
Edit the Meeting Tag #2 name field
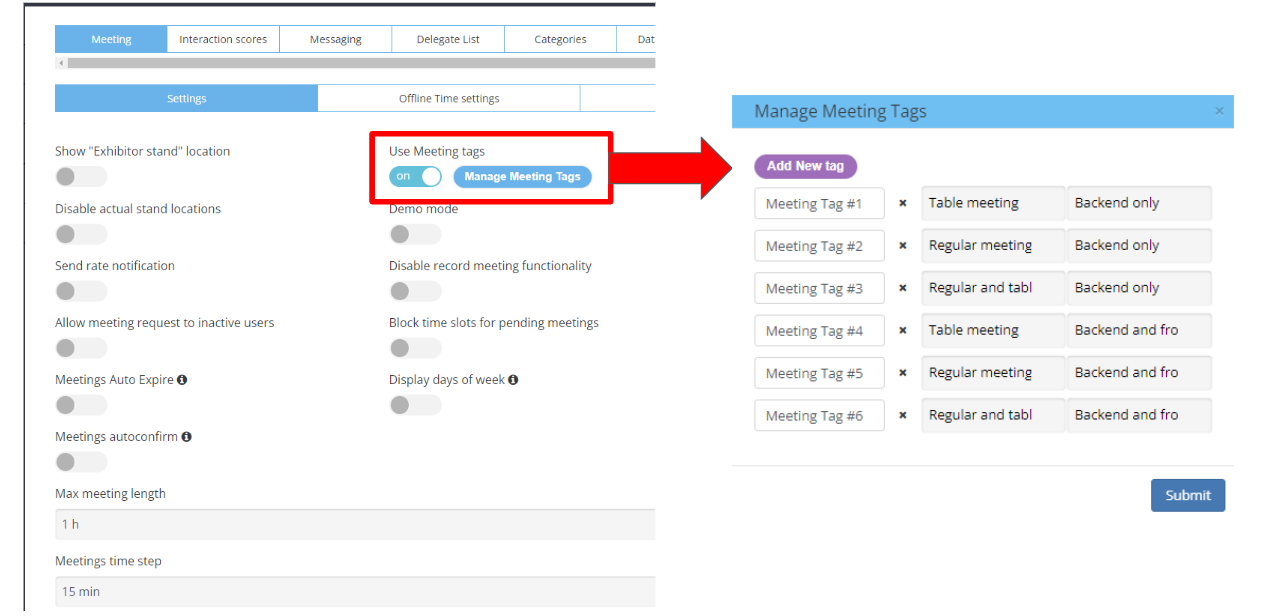point(819,246)
